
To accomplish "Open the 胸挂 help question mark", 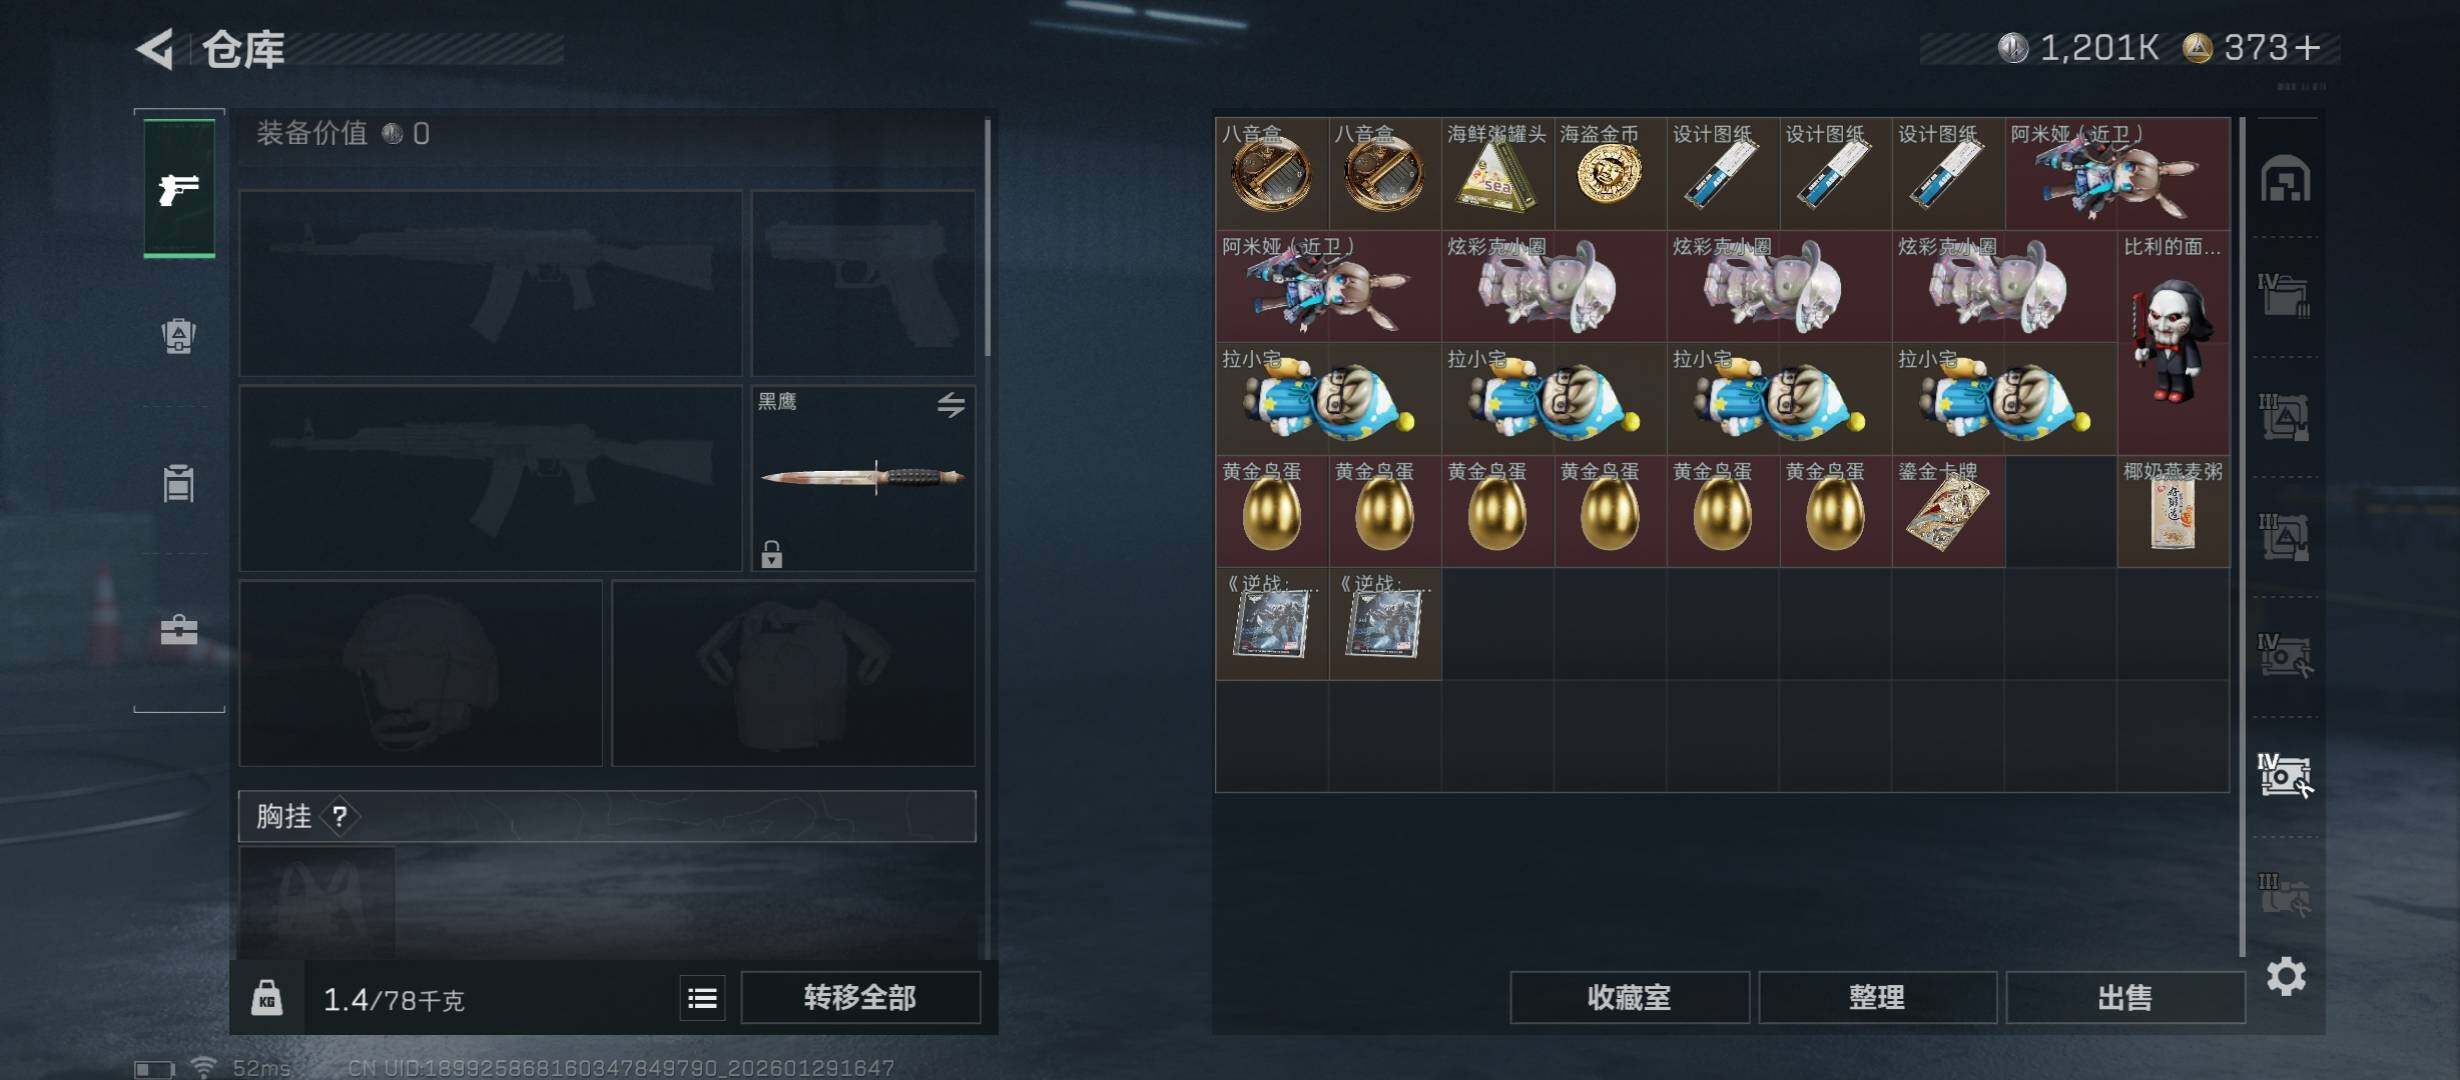I will pos(340,817).
